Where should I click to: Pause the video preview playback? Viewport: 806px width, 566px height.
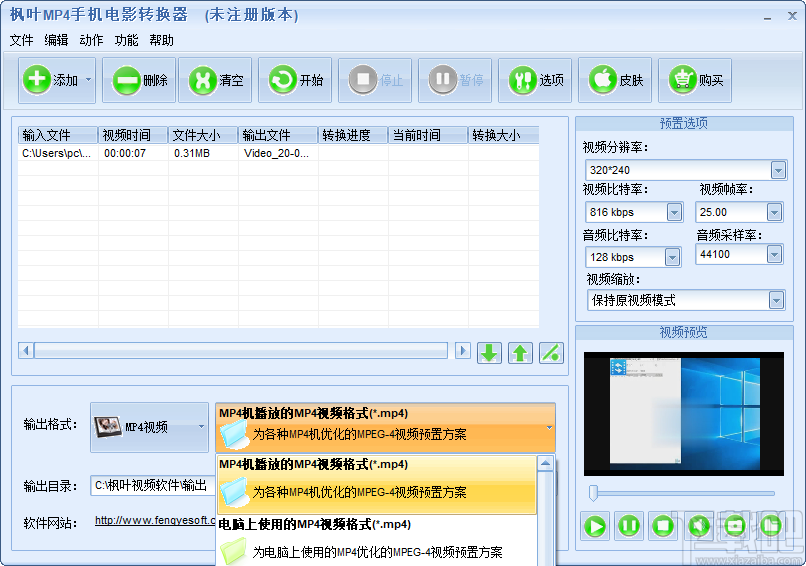[x=629, y=525]
